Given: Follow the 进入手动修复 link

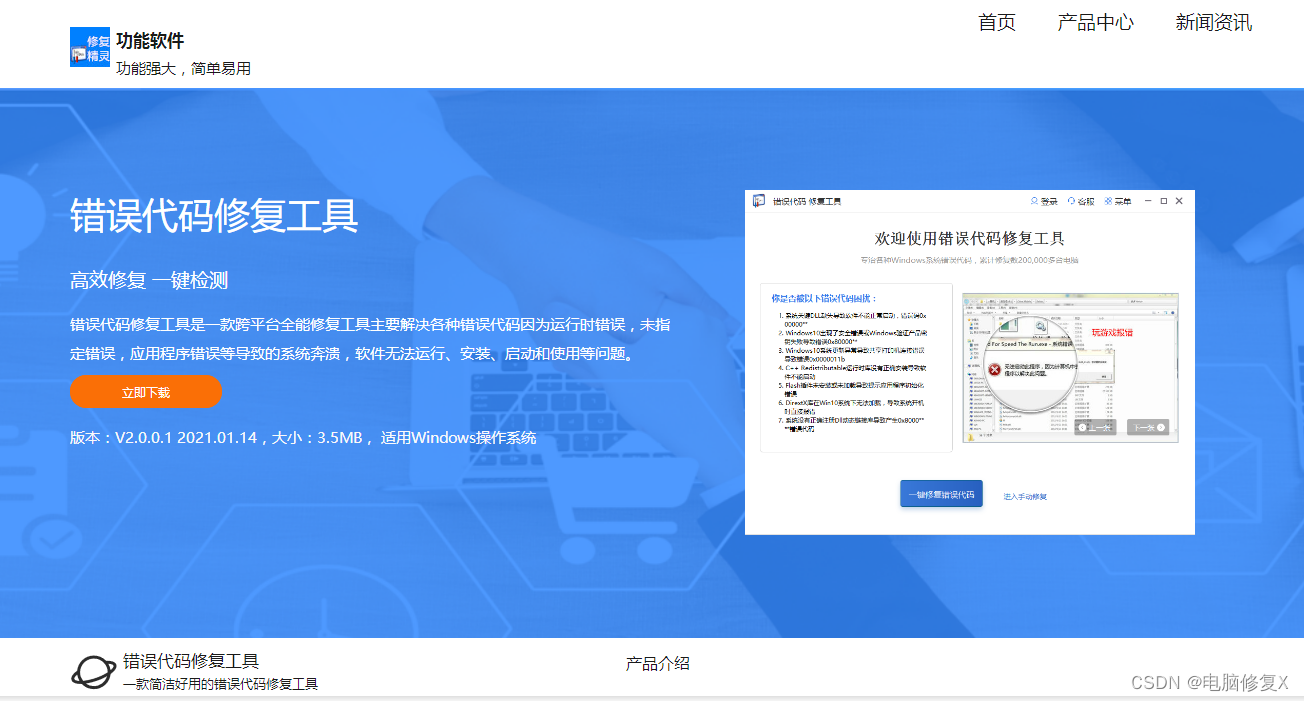Looking at the screenshot, I should 1025,496.
